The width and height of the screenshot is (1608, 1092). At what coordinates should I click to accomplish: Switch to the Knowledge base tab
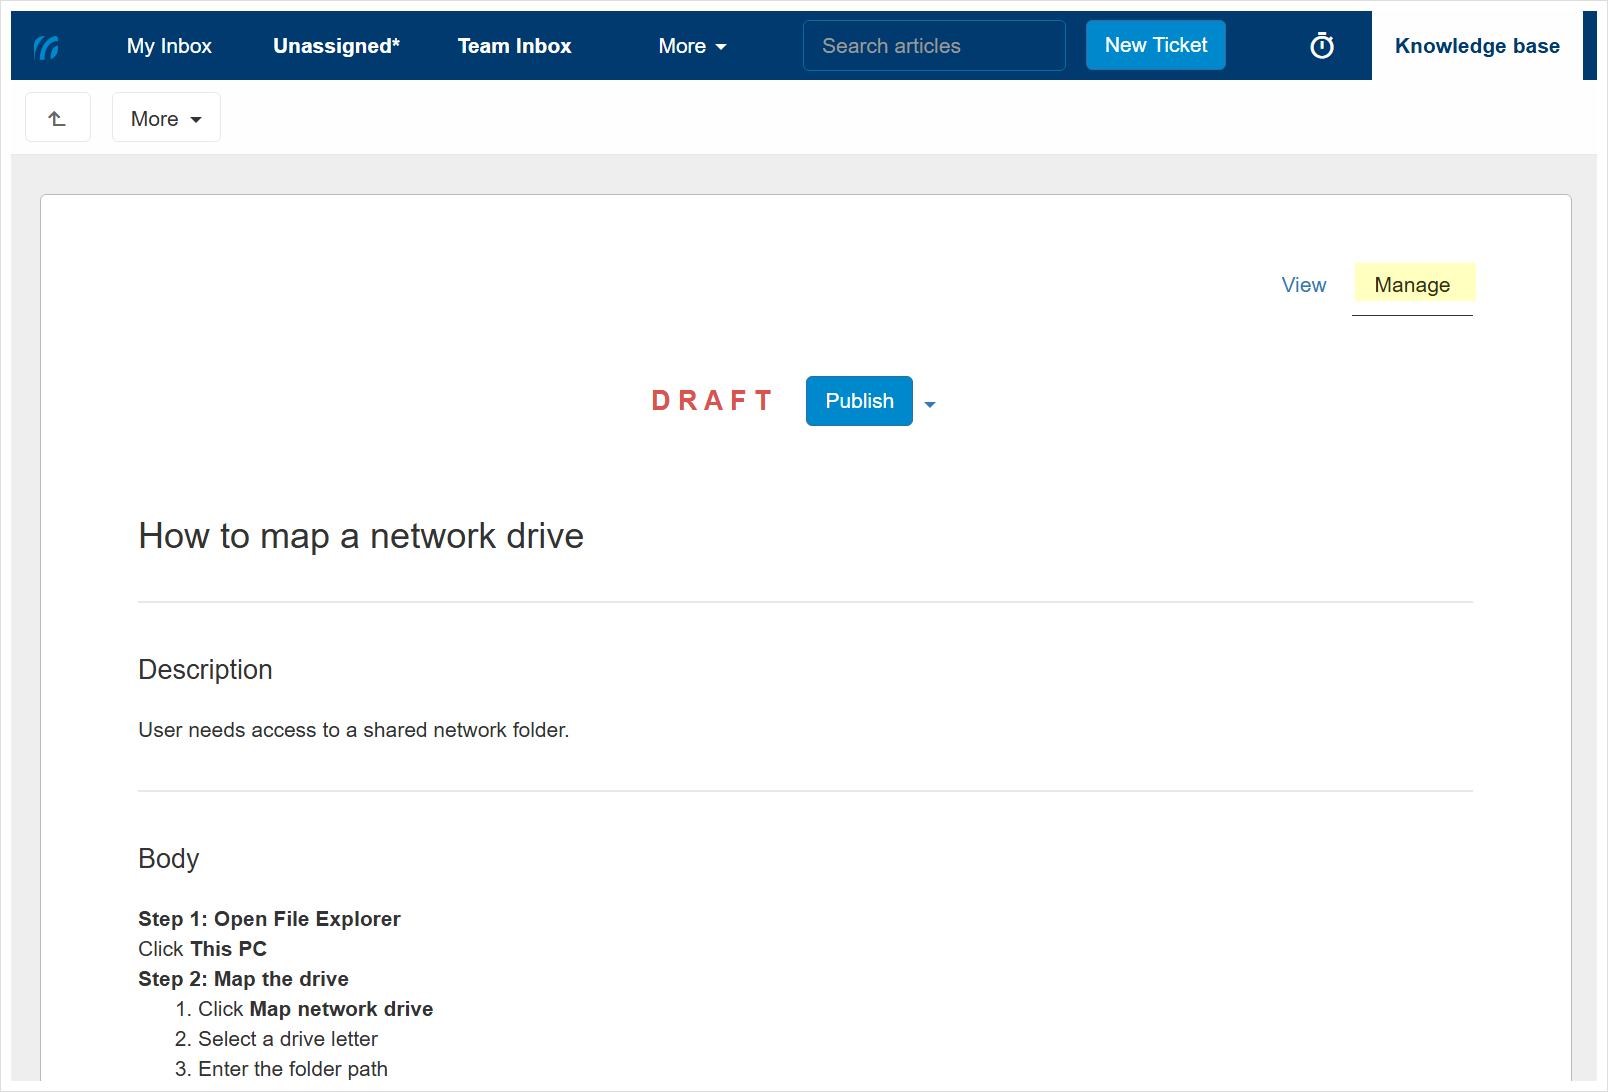point(1477,45)
